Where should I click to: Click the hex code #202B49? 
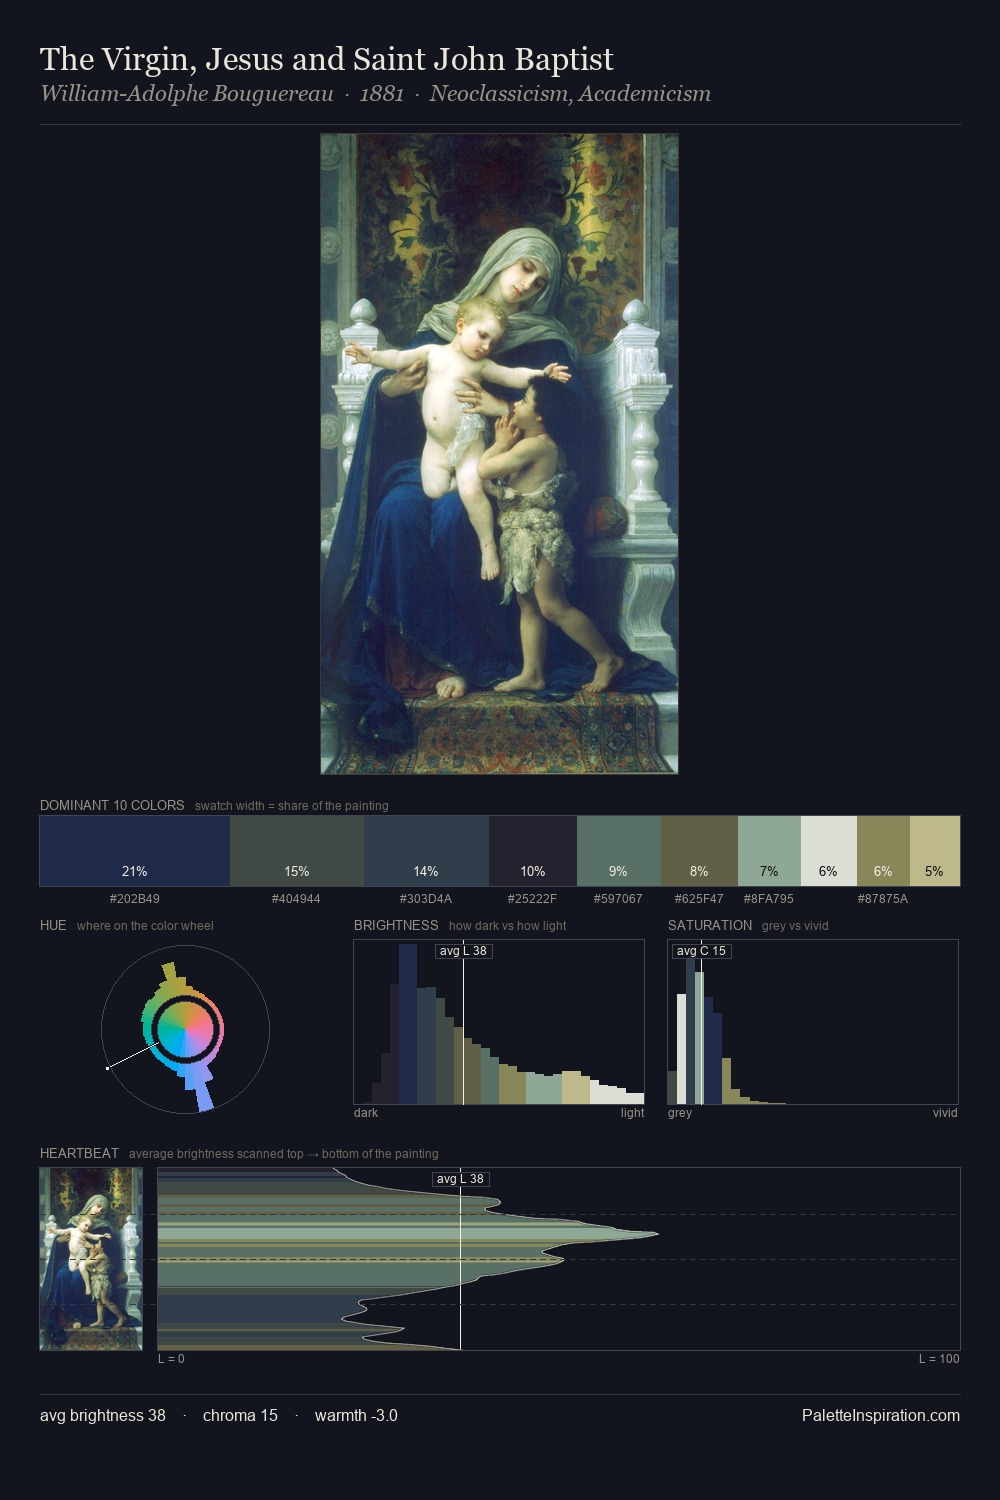click(x=135, y=899)
